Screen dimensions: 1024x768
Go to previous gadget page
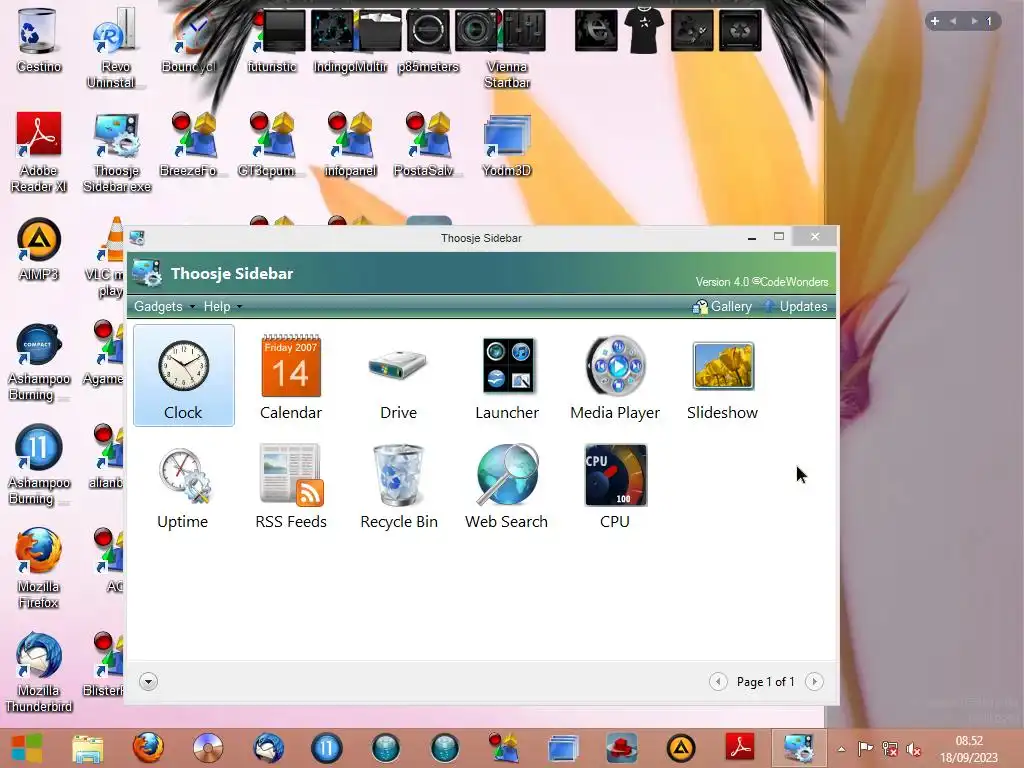pos(718,682)
